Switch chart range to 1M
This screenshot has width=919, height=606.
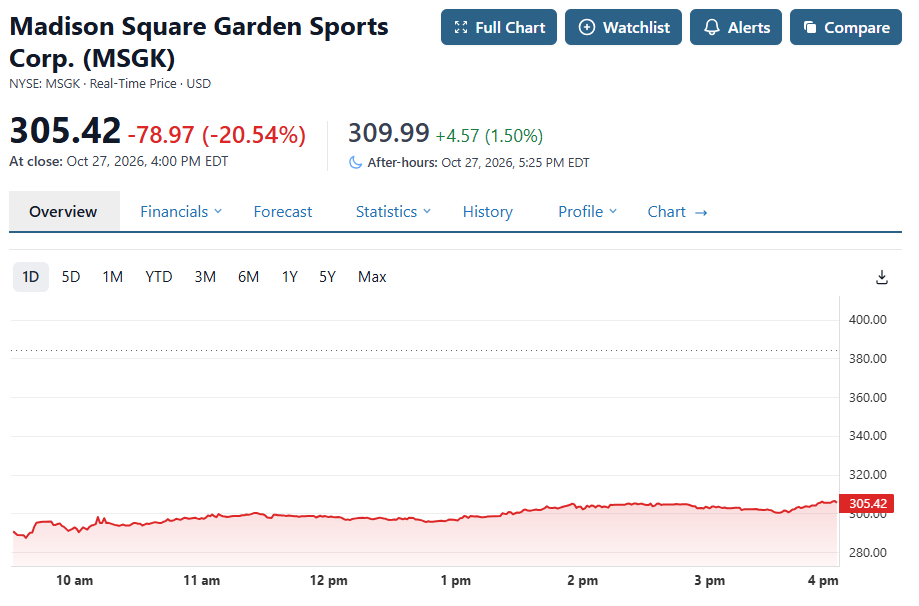[113, 277]
